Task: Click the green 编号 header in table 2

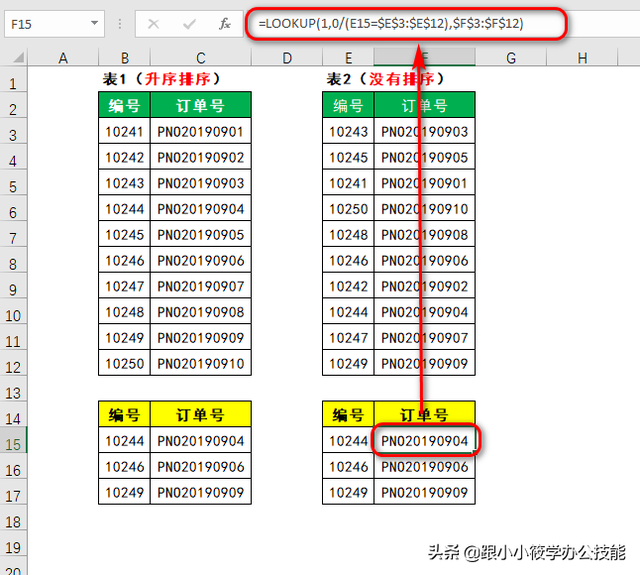Action: coord(348,105)
